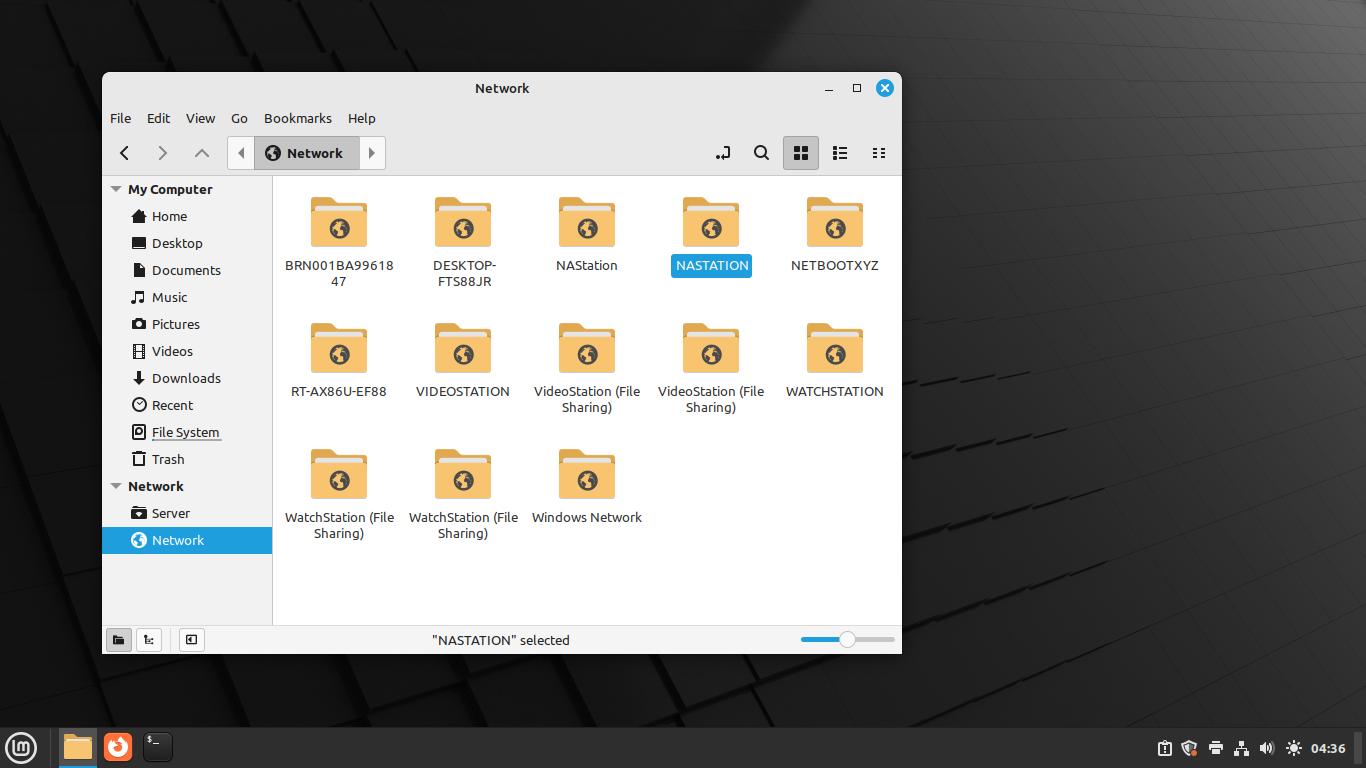Open the File menu
Image resolution: width=1366 pixels, height=768 pixels.
[x=120, y=118]
